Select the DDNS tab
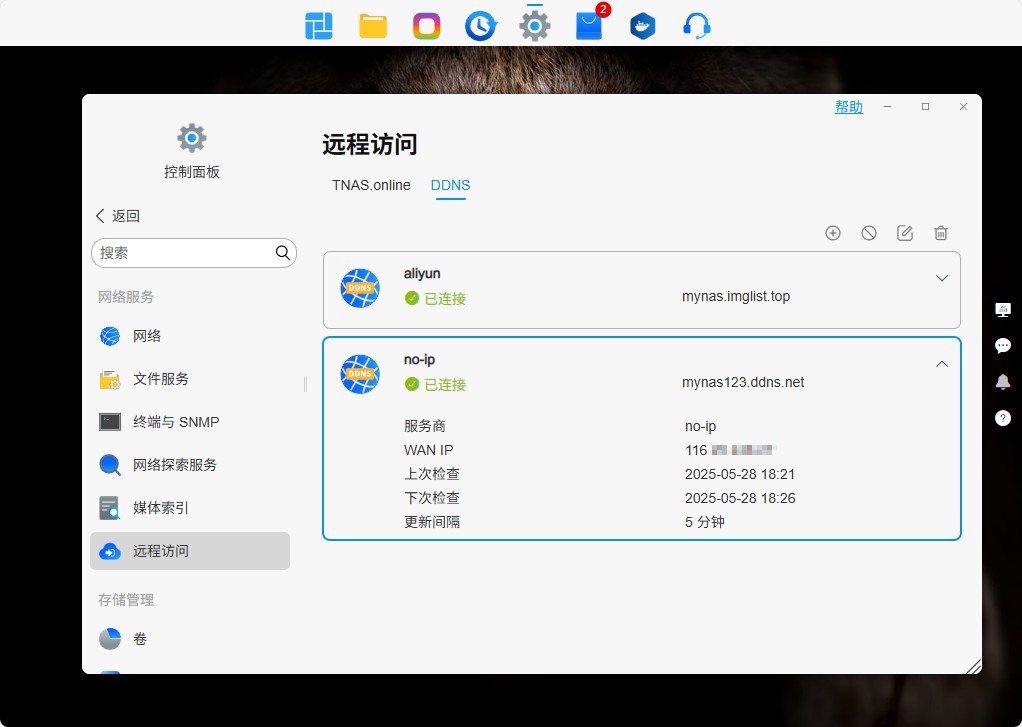The width and height of the screenshot is (1022, 727). pyautogui.click(x=450, y=185)
